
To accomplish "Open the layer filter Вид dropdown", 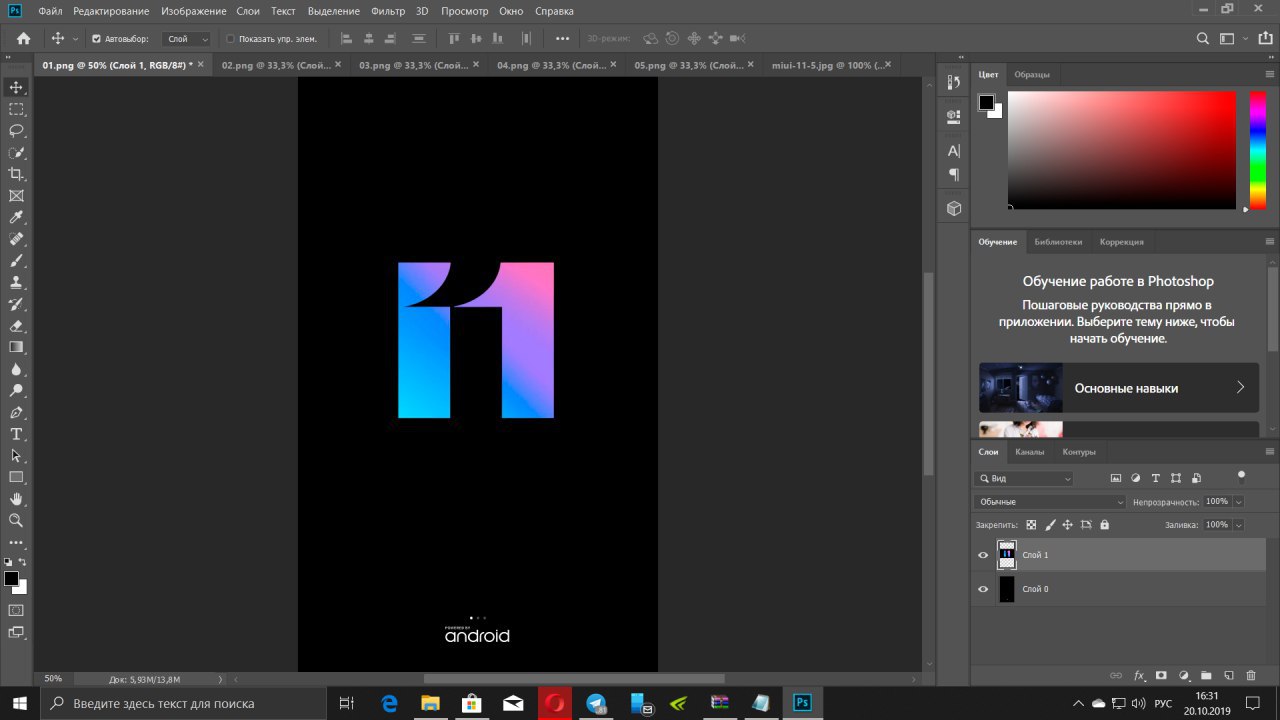I will pyautogui.click(x=1024, y=479).
